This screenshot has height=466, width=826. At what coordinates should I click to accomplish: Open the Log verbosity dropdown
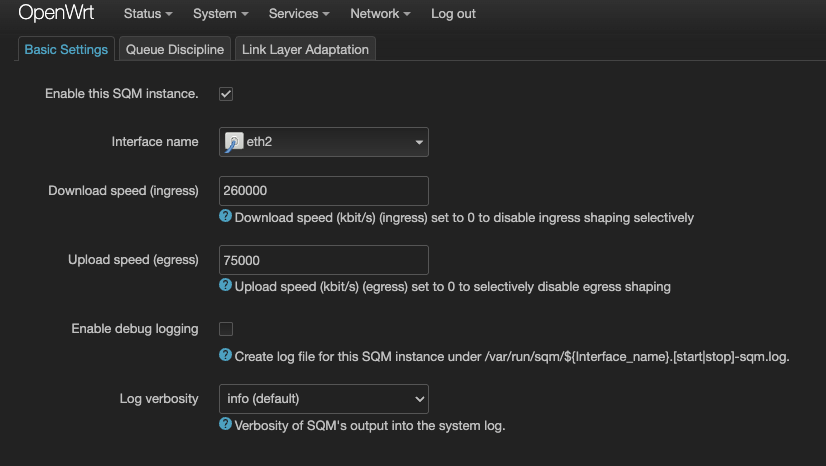(324, 399)
